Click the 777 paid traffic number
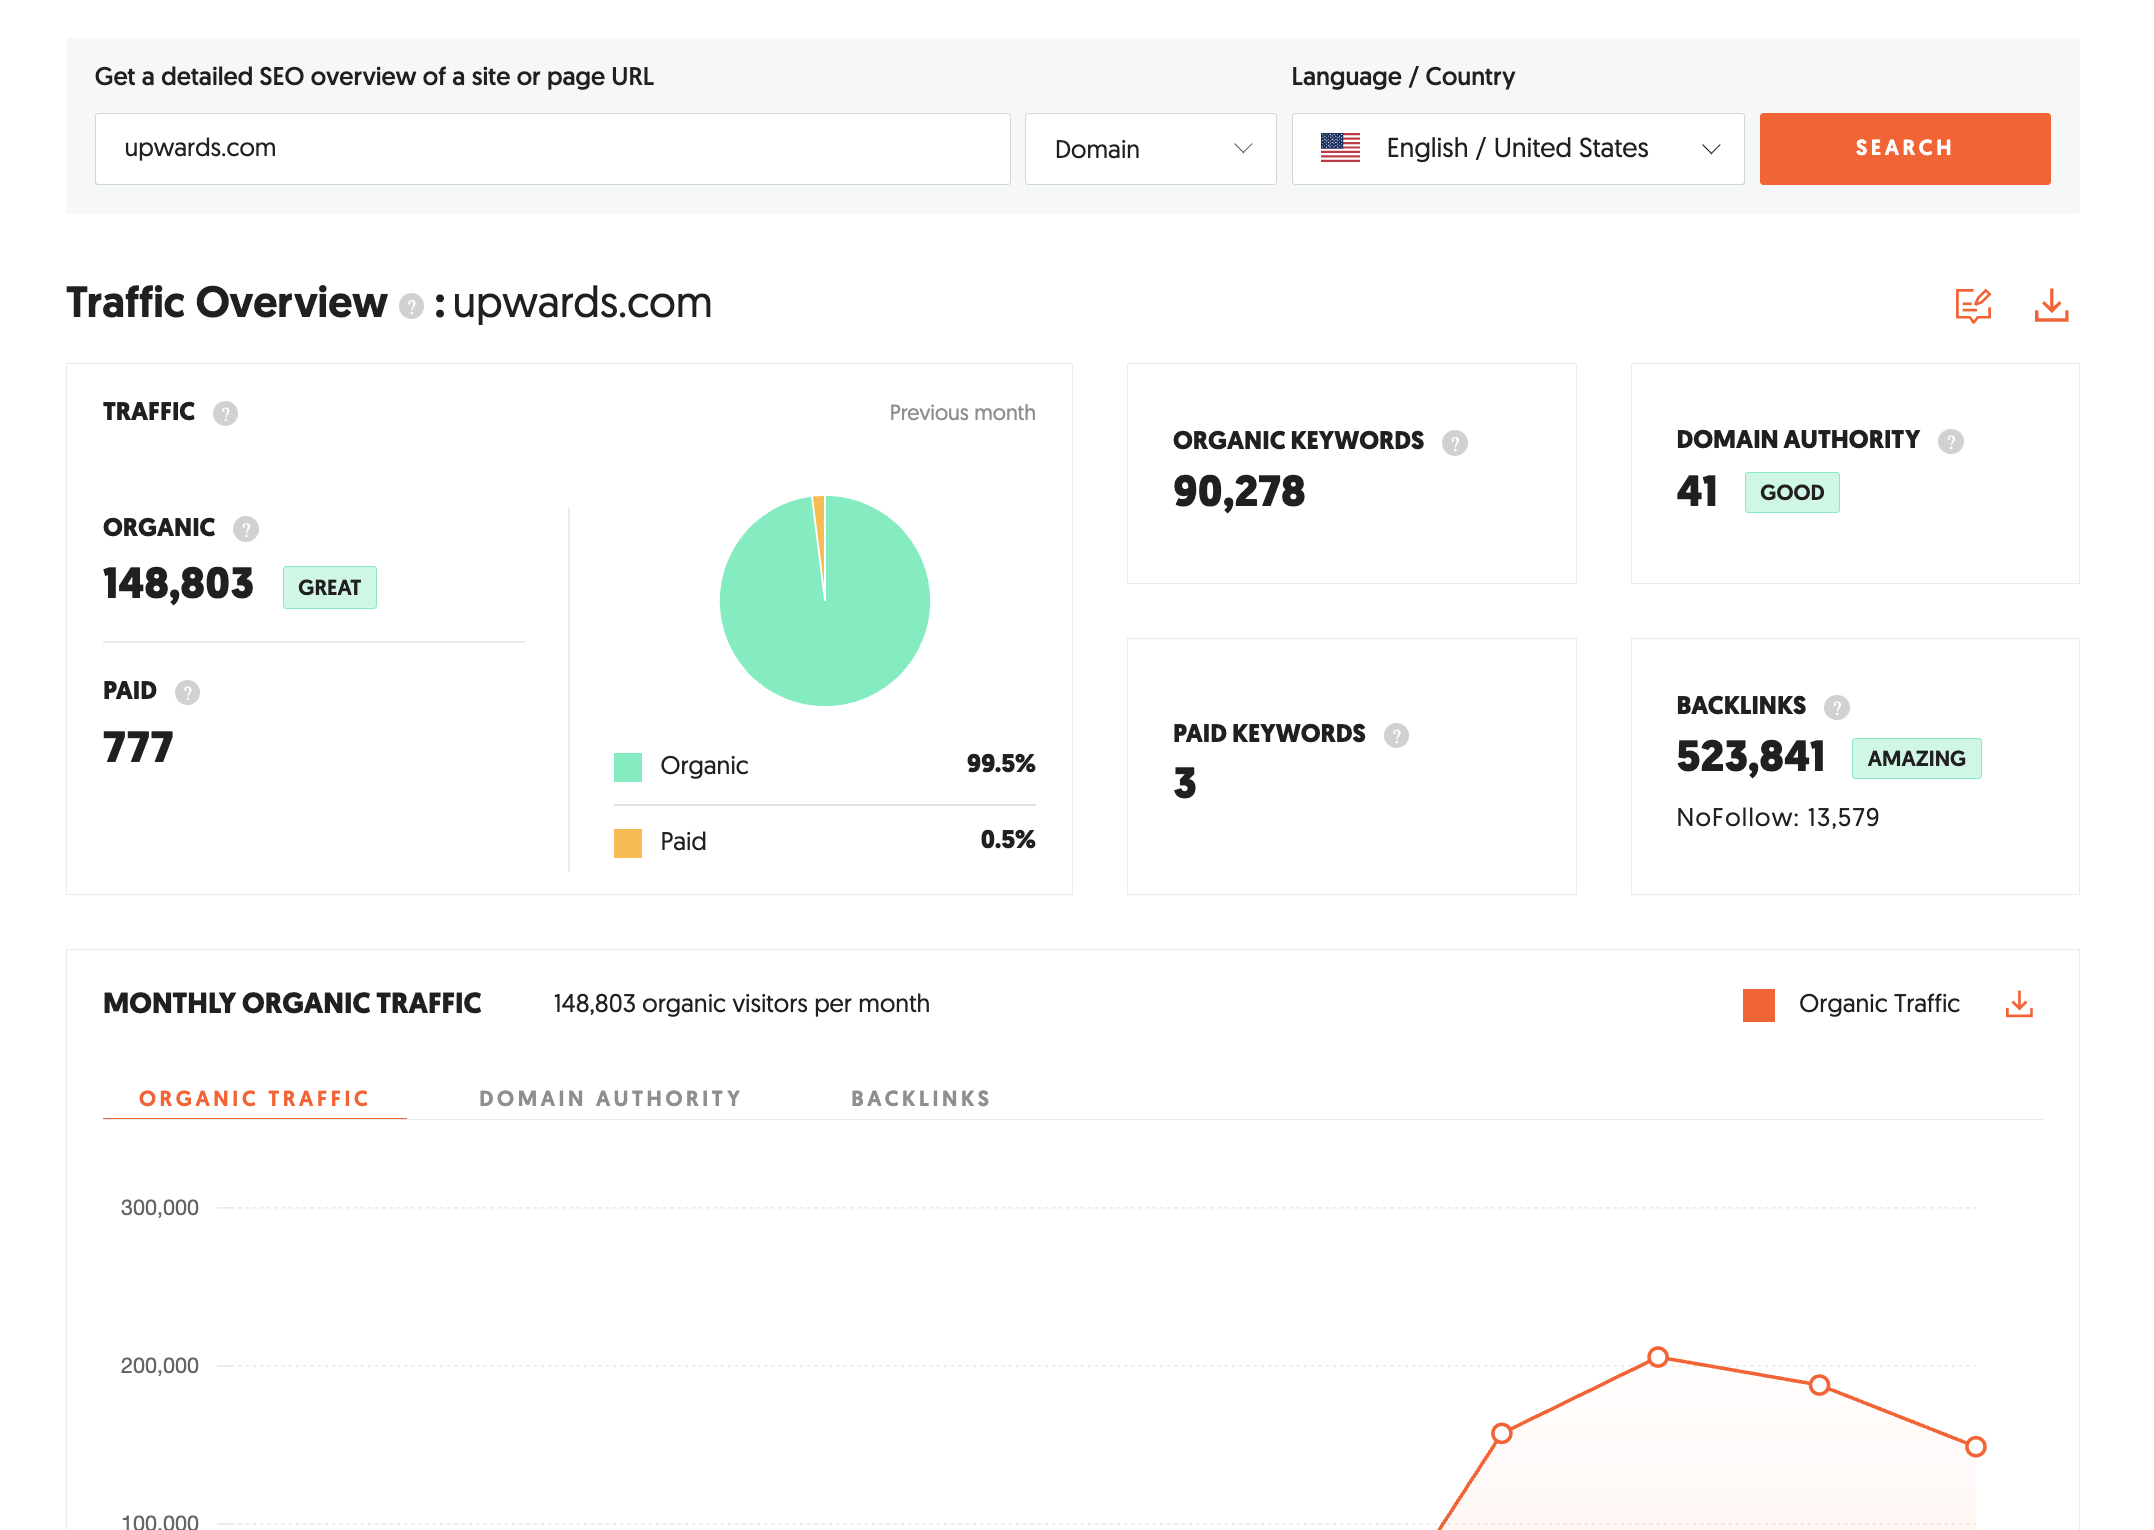Image resolution: width=2154 pixels, height=1530 pixels. click(138, 748)
